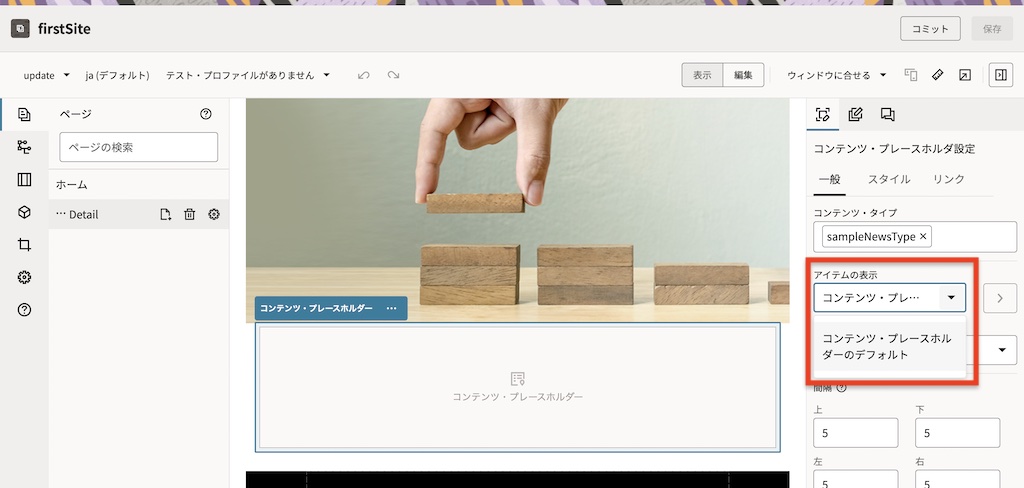
Task: Choose コンテンツ・プレースホルダーのデフォルト option
Action: point(889,347)
